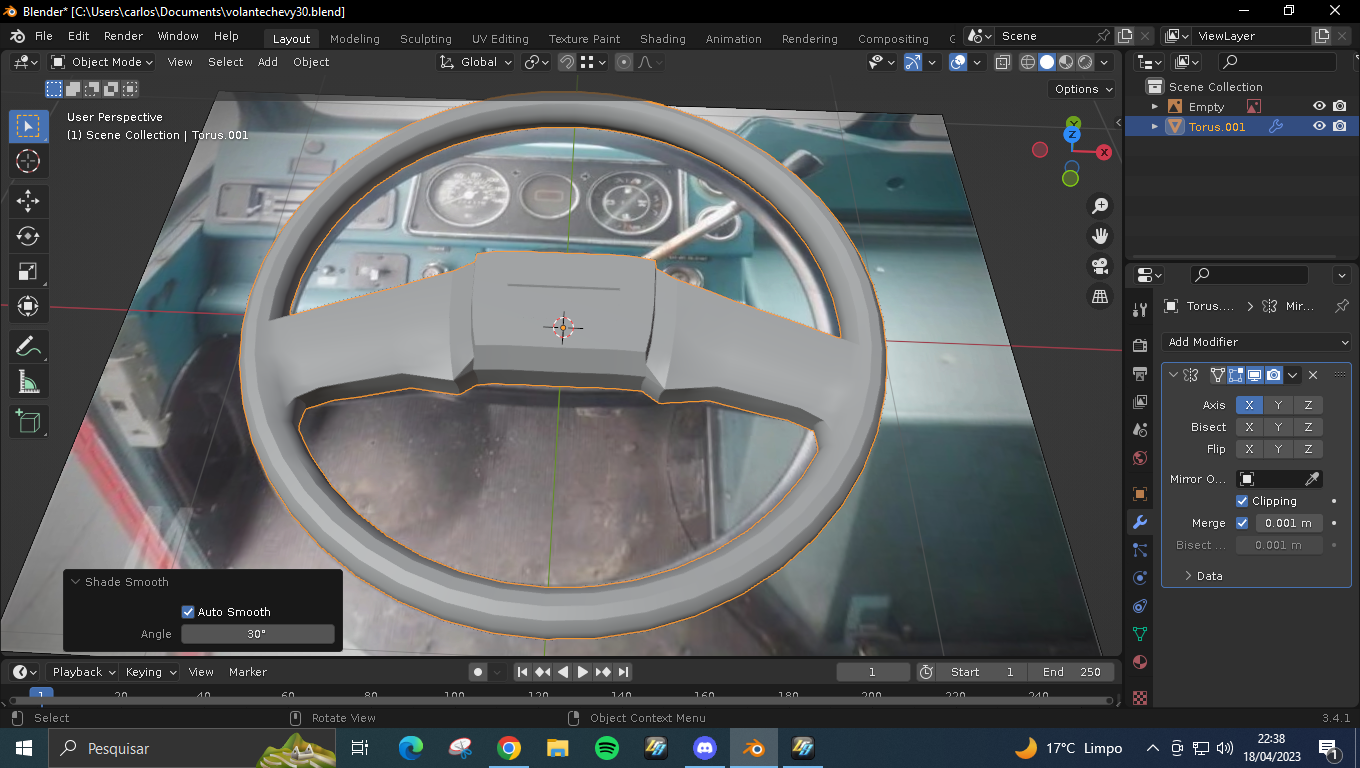Viewport: 1360px width, 768px height.
Task: Open the Add Modifier dropdown
Action: coord(1258,342)
